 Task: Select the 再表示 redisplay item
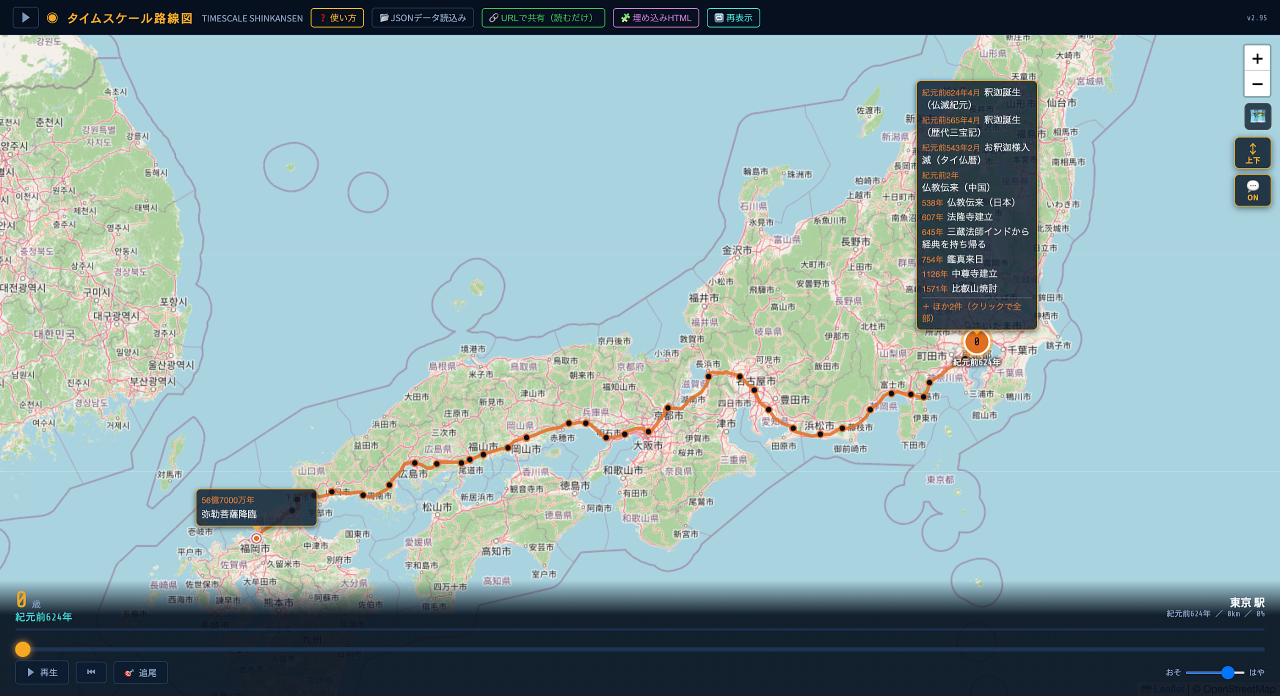pos(733,18)
